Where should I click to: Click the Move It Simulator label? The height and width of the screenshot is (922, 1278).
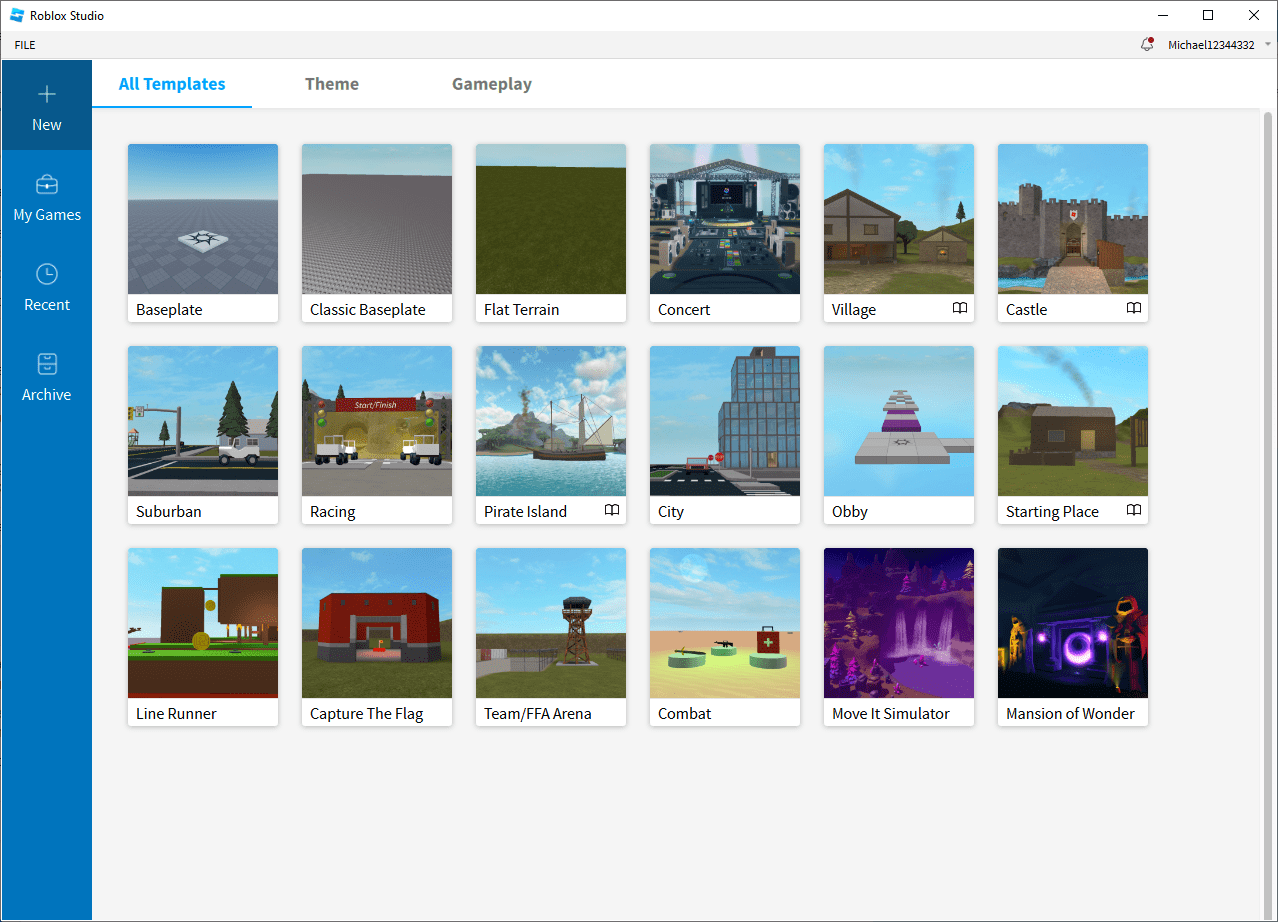(x=891, y=714)
